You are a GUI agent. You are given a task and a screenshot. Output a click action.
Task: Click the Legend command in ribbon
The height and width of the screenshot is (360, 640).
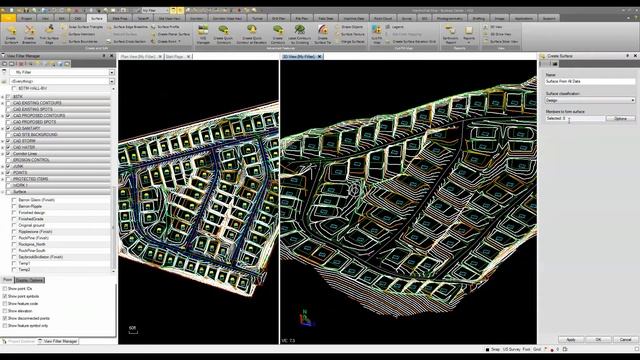394,27
